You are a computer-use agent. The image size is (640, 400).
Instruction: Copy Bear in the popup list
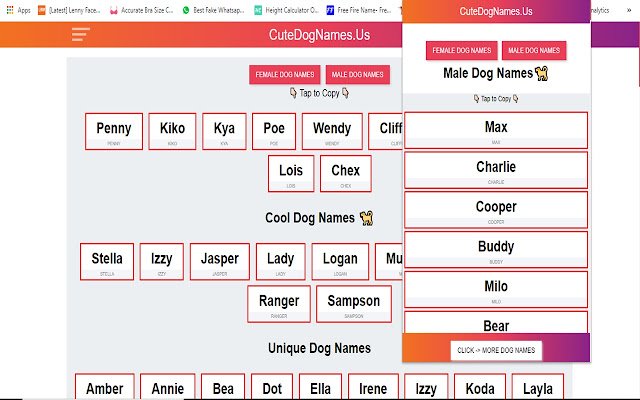click(496, 322)
